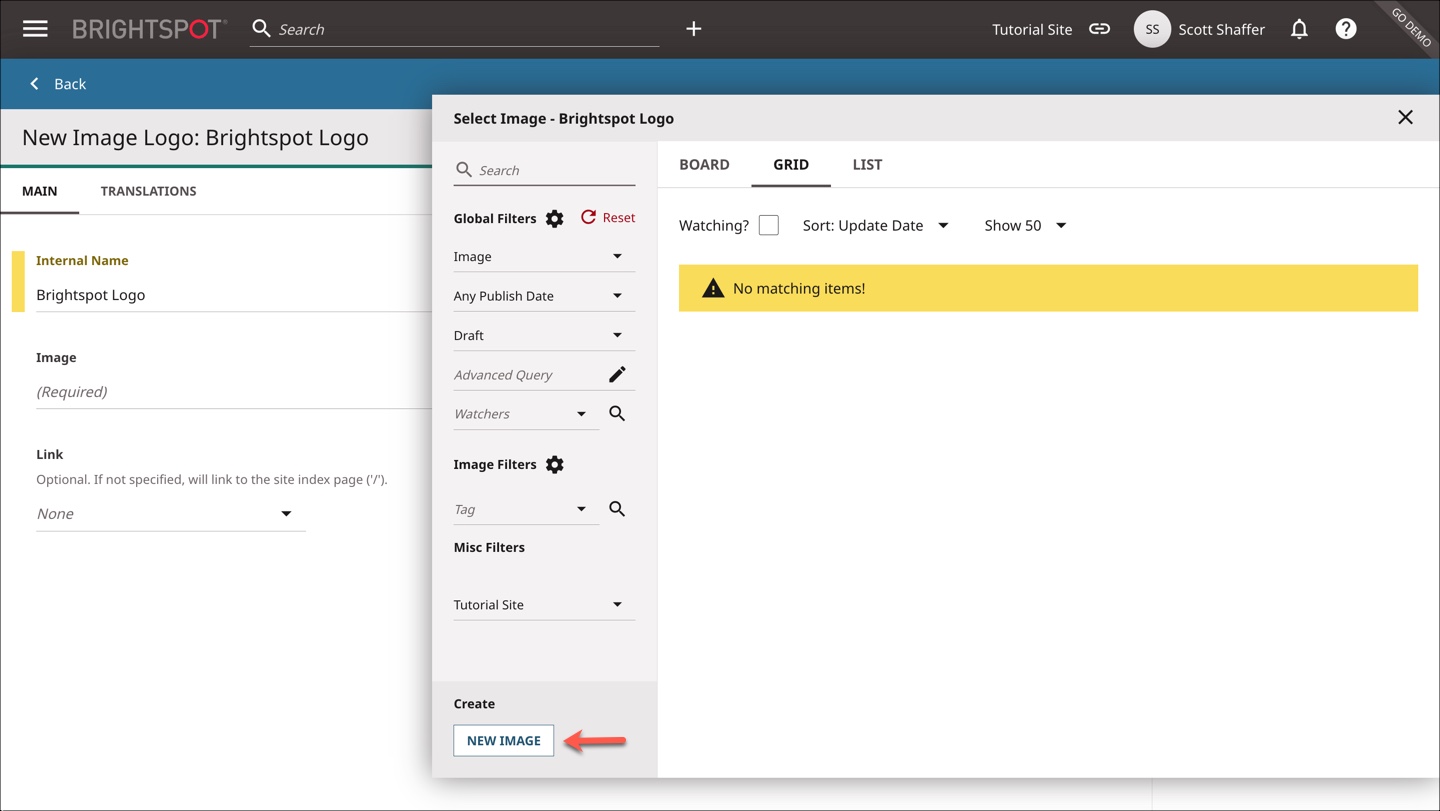
Task: Switch to the GRID view tab
Action: click(791, 164)
